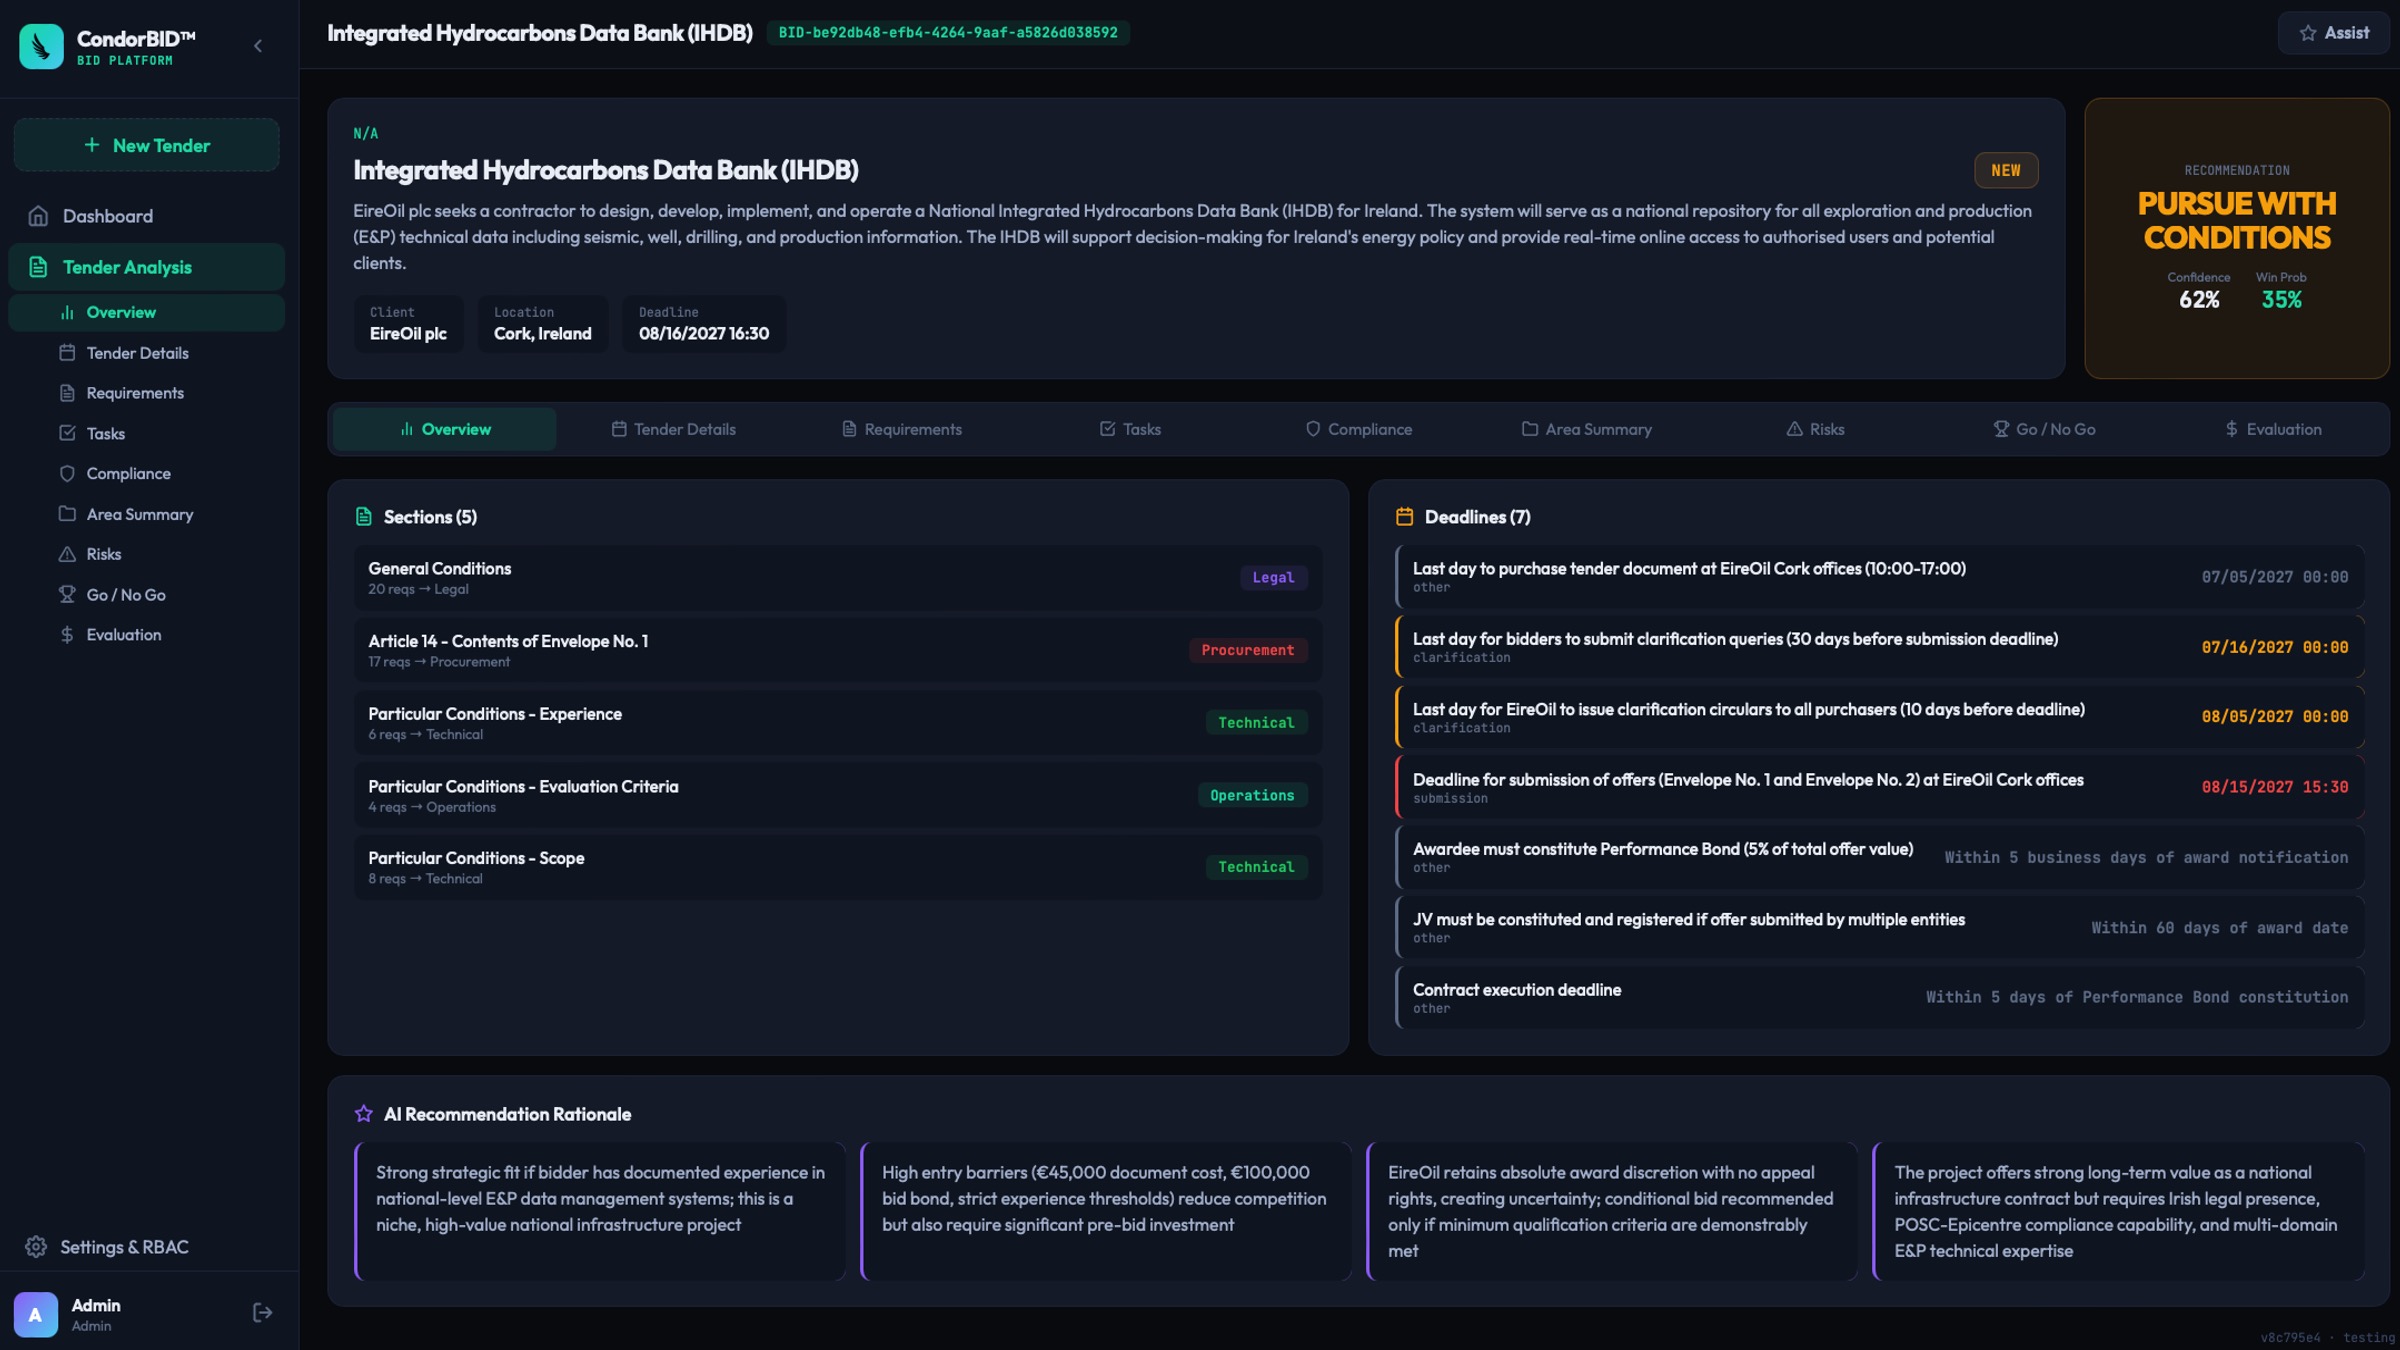The width and height of the screenshot is (2400, 1350).
Task: Click the Procurement tag
Action: point(1247,650)
